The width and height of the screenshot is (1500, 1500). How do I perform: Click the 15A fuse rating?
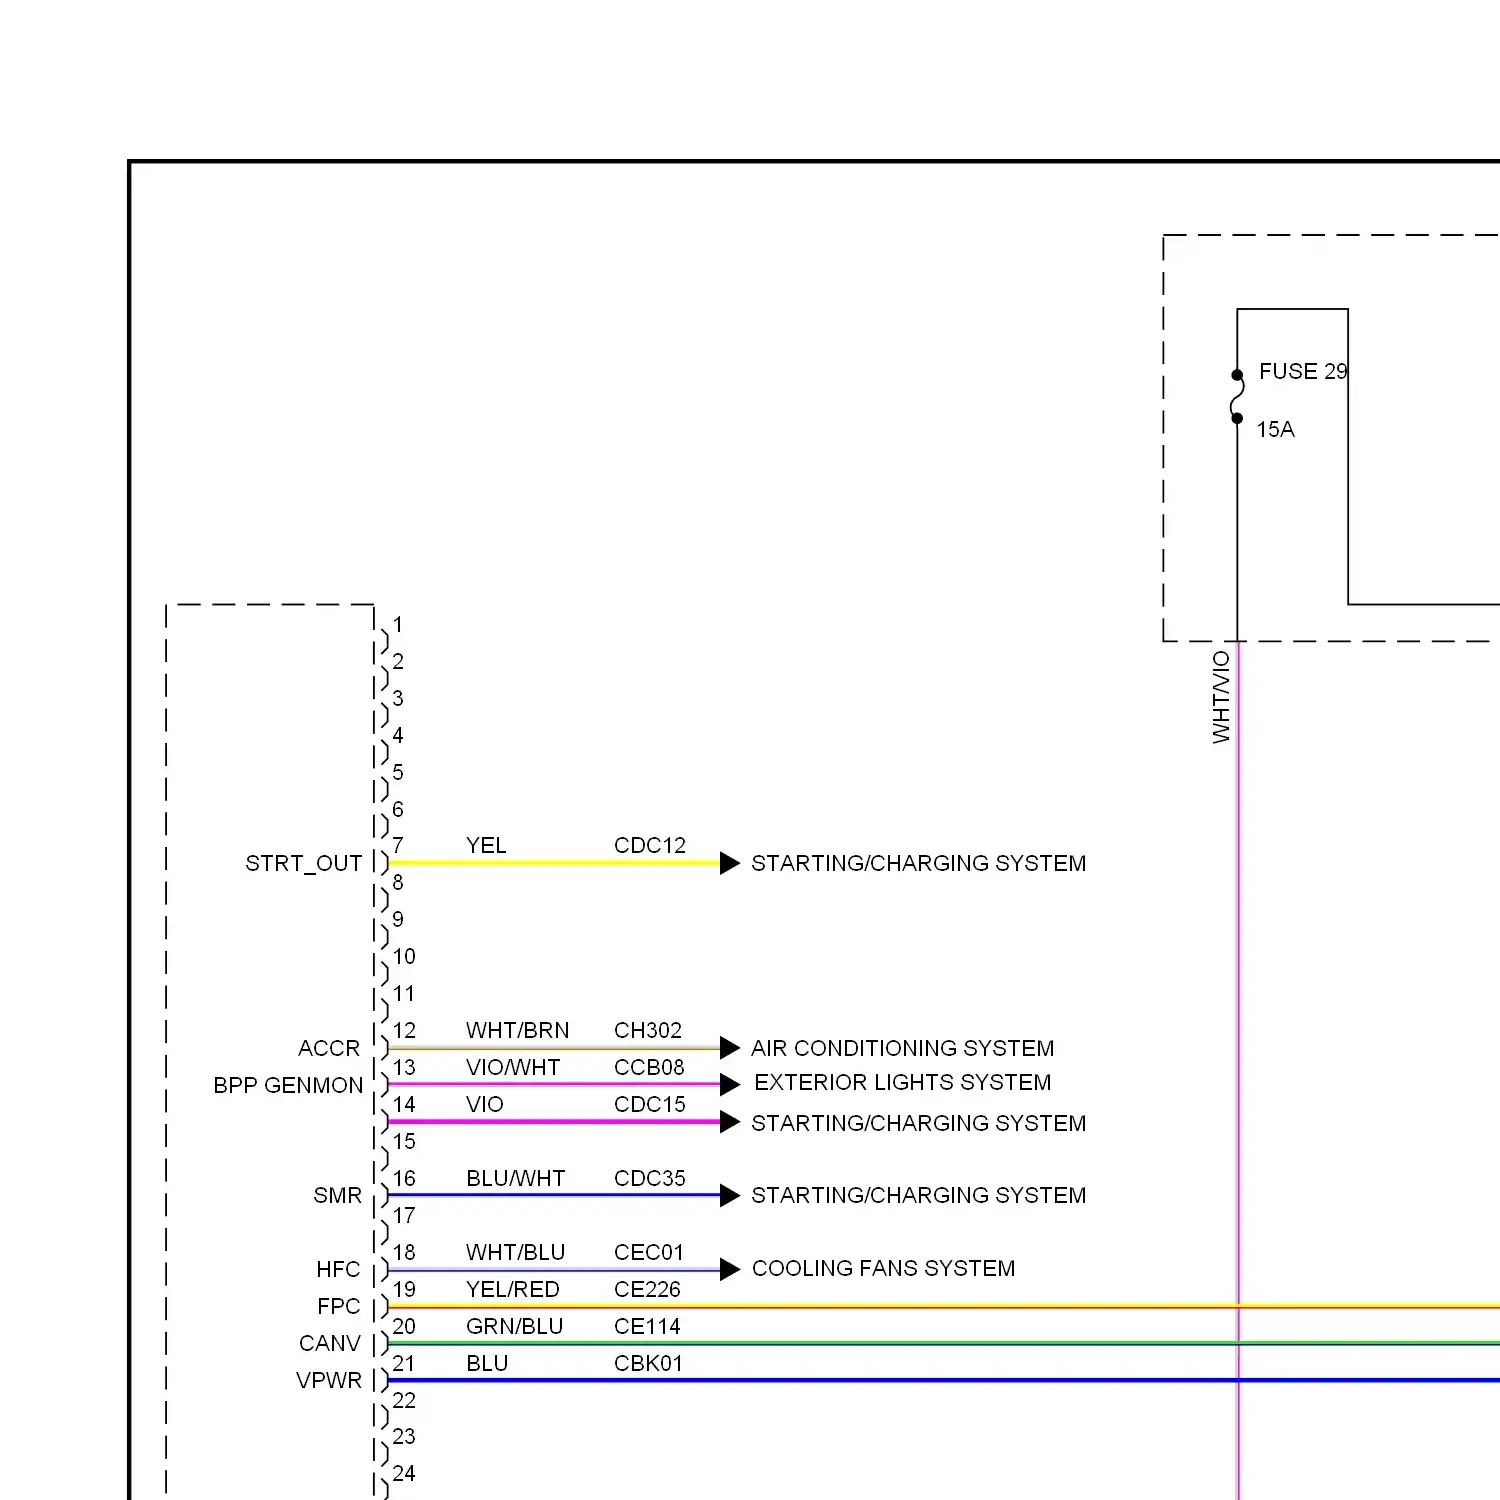pyautogui.click(x=1275, y=429)
